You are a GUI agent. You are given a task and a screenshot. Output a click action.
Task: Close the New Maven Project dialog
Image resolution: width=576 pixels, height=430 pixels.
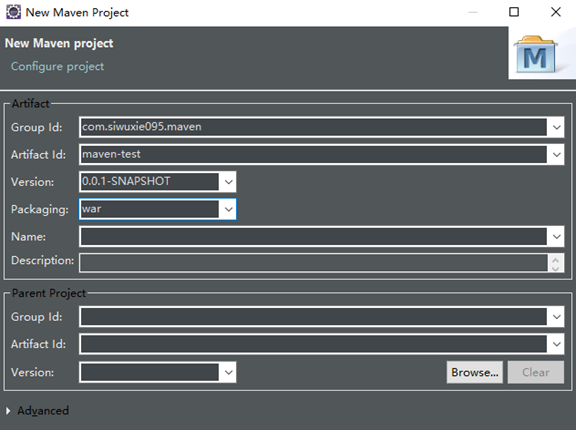click(x=556, y=12)
